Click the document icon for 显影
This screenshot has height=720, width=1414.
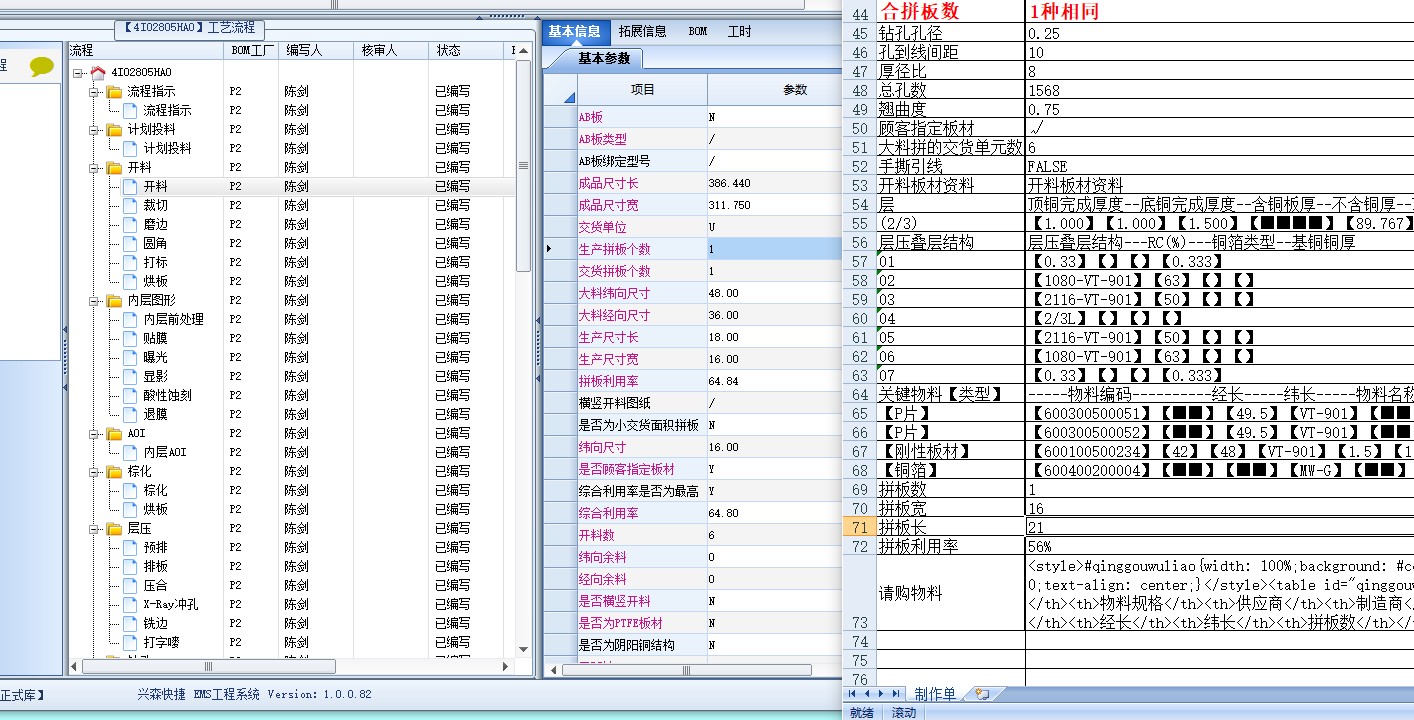130,376
